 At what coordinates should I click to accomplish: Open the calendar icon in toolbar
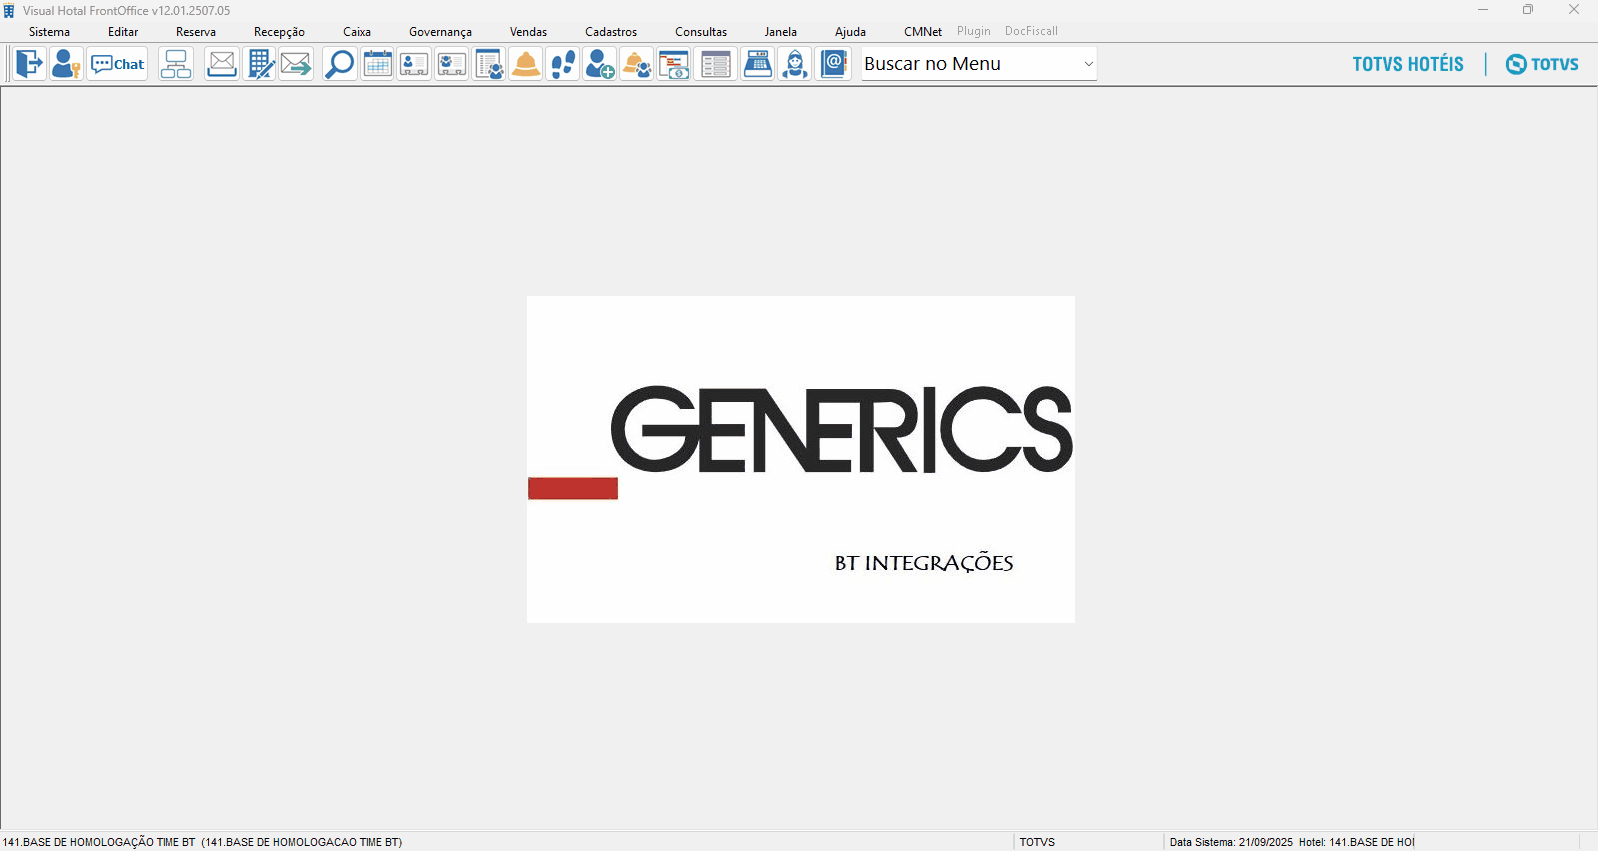point(377,64)
